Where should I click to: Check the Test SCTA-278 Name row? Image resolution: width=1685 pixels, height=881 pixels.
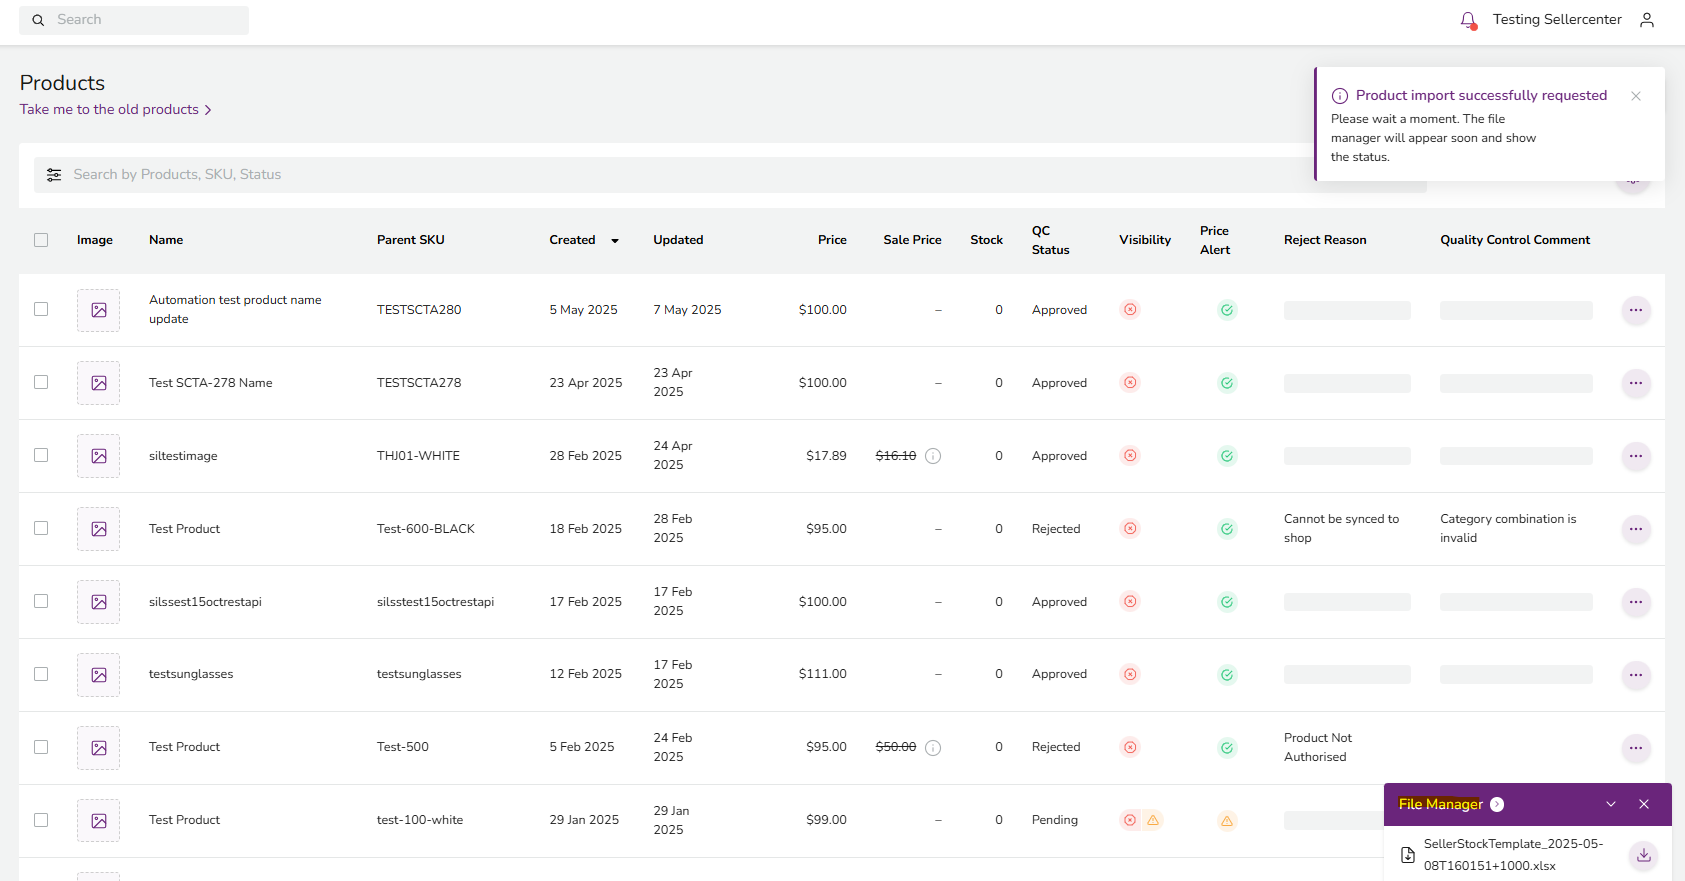point(41,382)
